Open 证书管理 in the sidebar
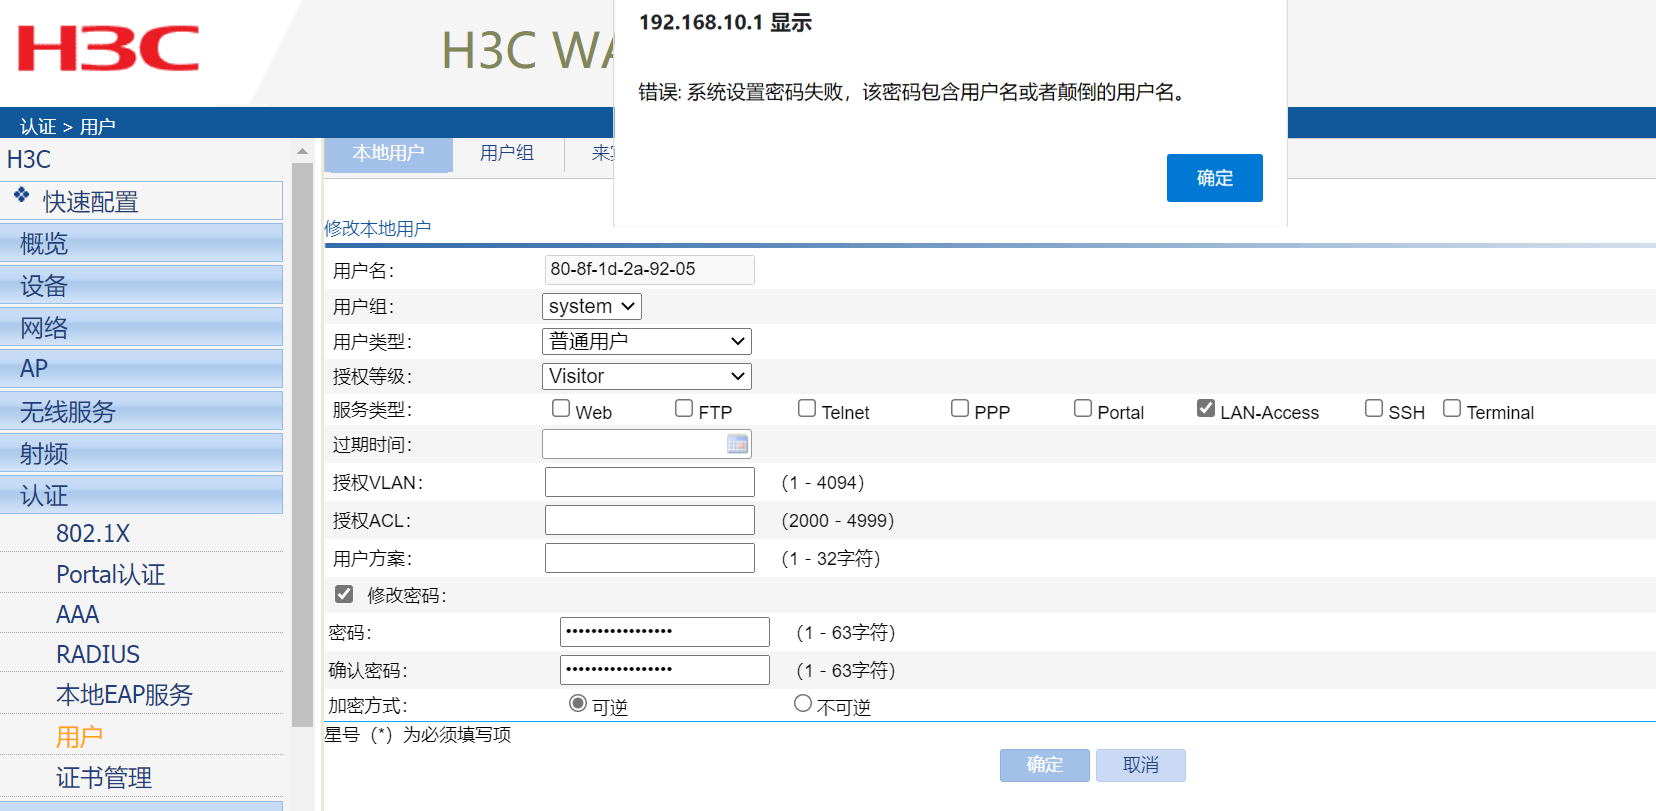 point(104,778)
